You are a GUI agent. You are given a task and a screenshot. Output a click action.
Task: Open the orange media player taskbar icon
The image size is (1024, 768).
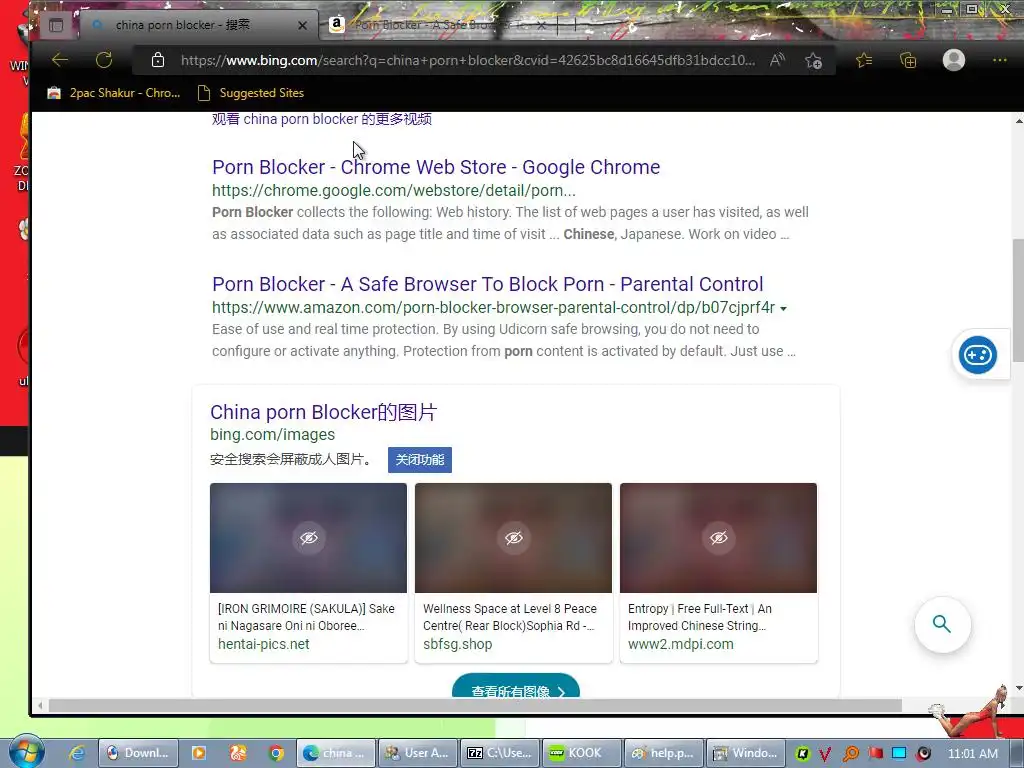[x=199, y=753]
